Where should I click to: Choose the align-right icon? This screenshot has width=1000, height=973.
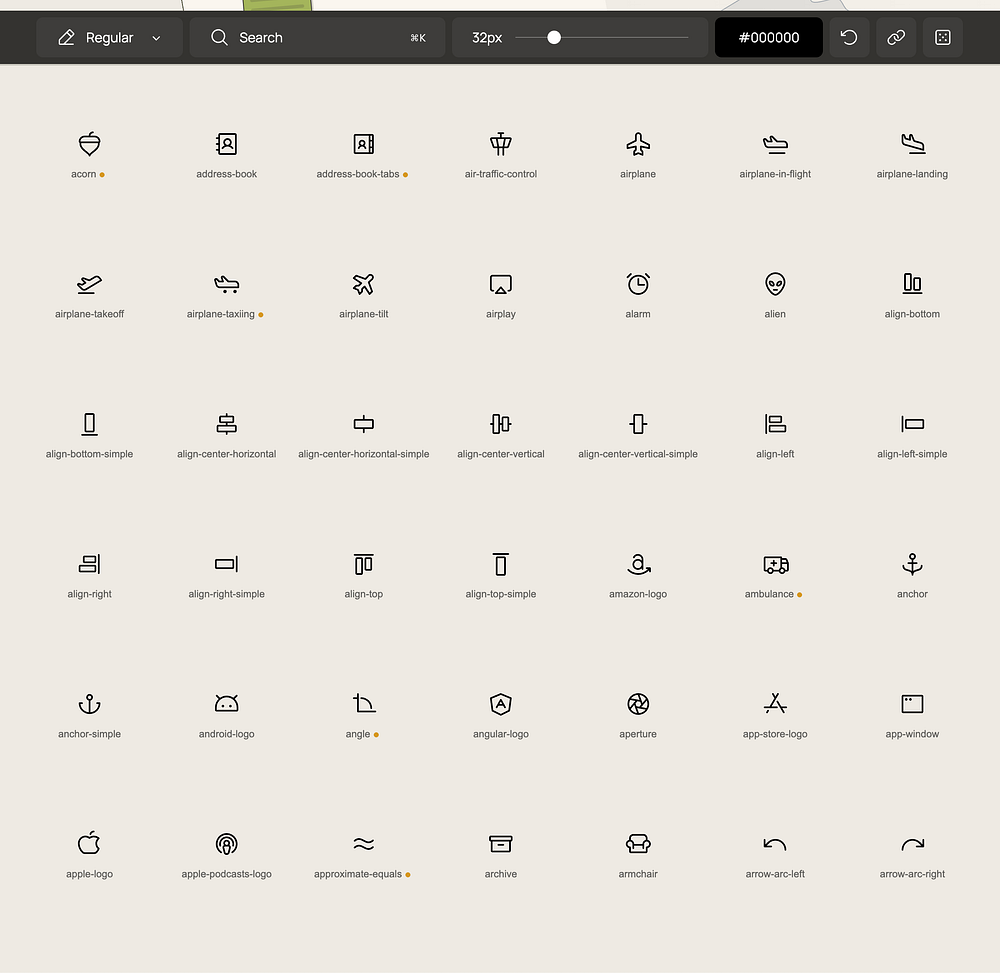tap(89, 564)
